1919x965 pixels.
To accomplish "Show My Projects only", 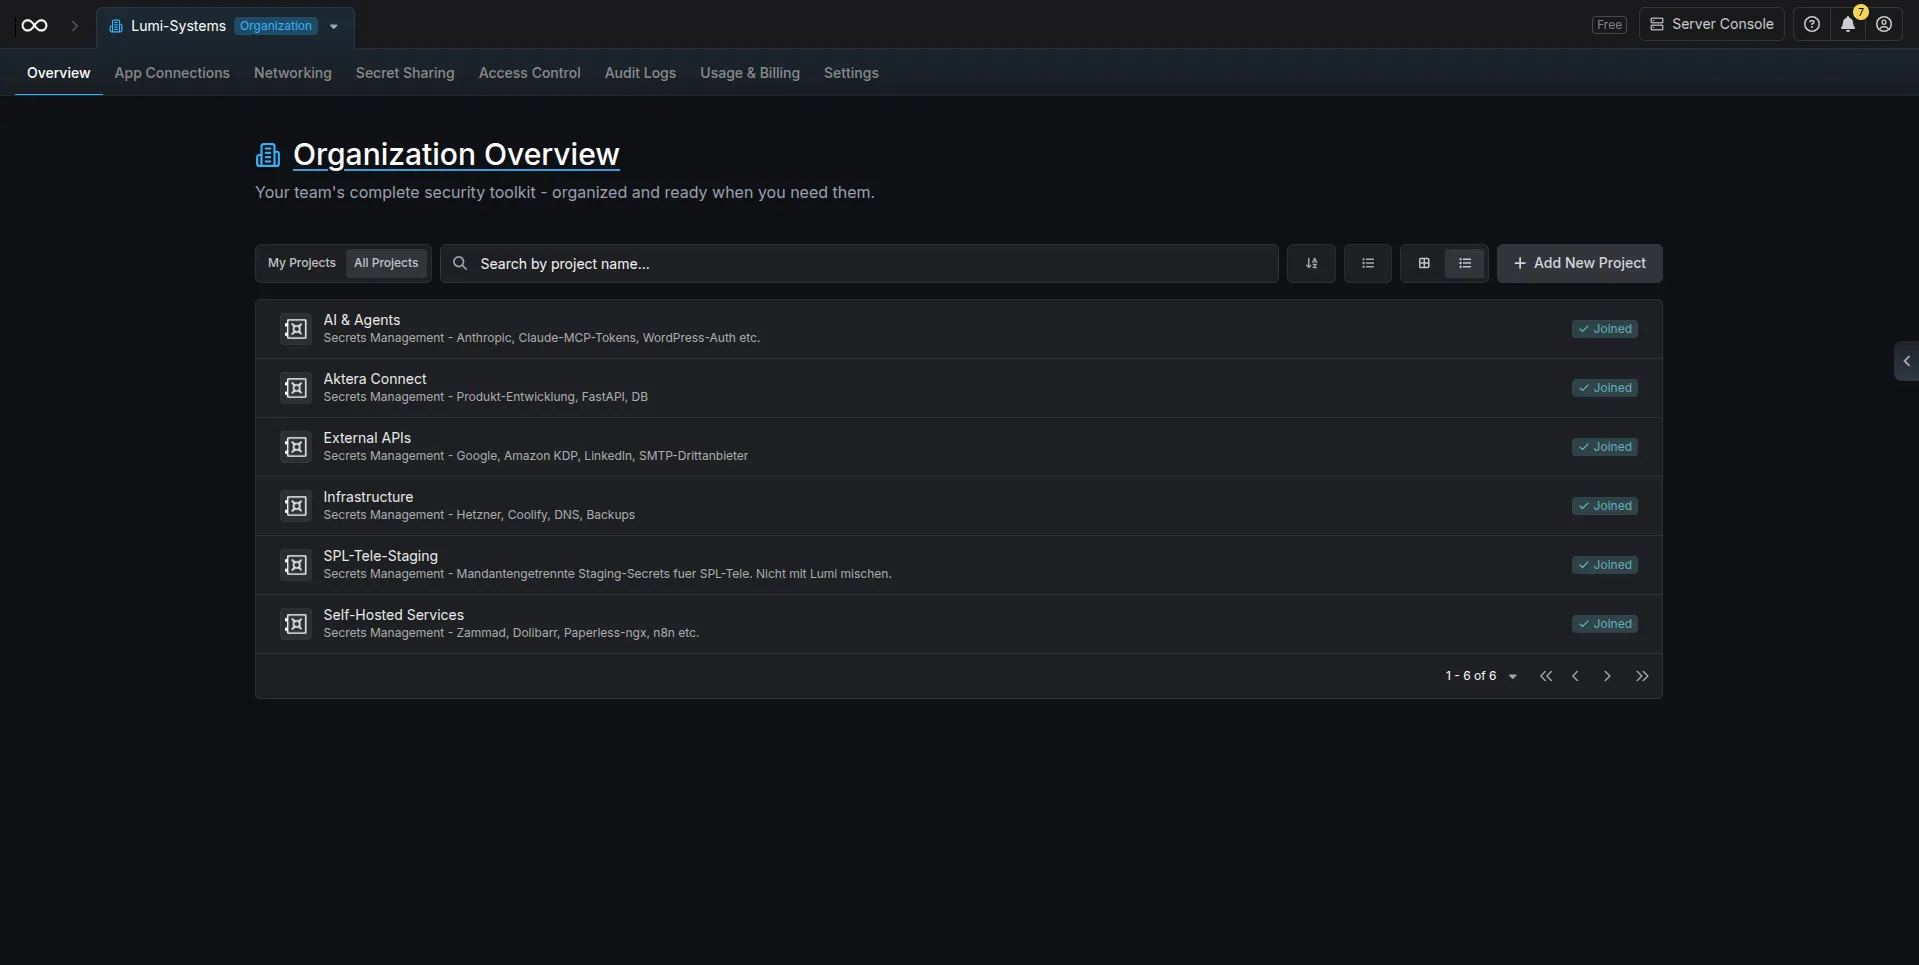I will (x=302, y=263).
